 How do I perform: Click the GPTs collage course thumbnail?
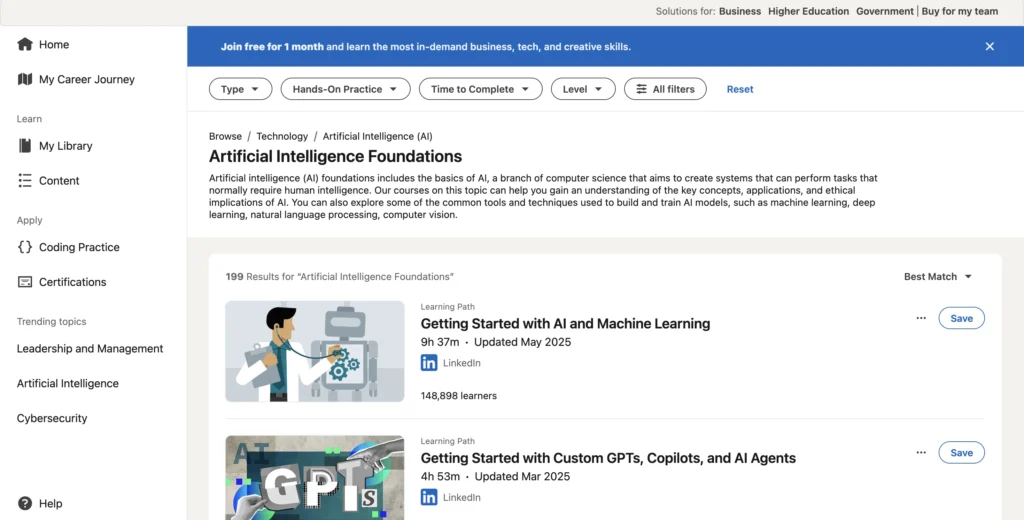tap(315, 478)
